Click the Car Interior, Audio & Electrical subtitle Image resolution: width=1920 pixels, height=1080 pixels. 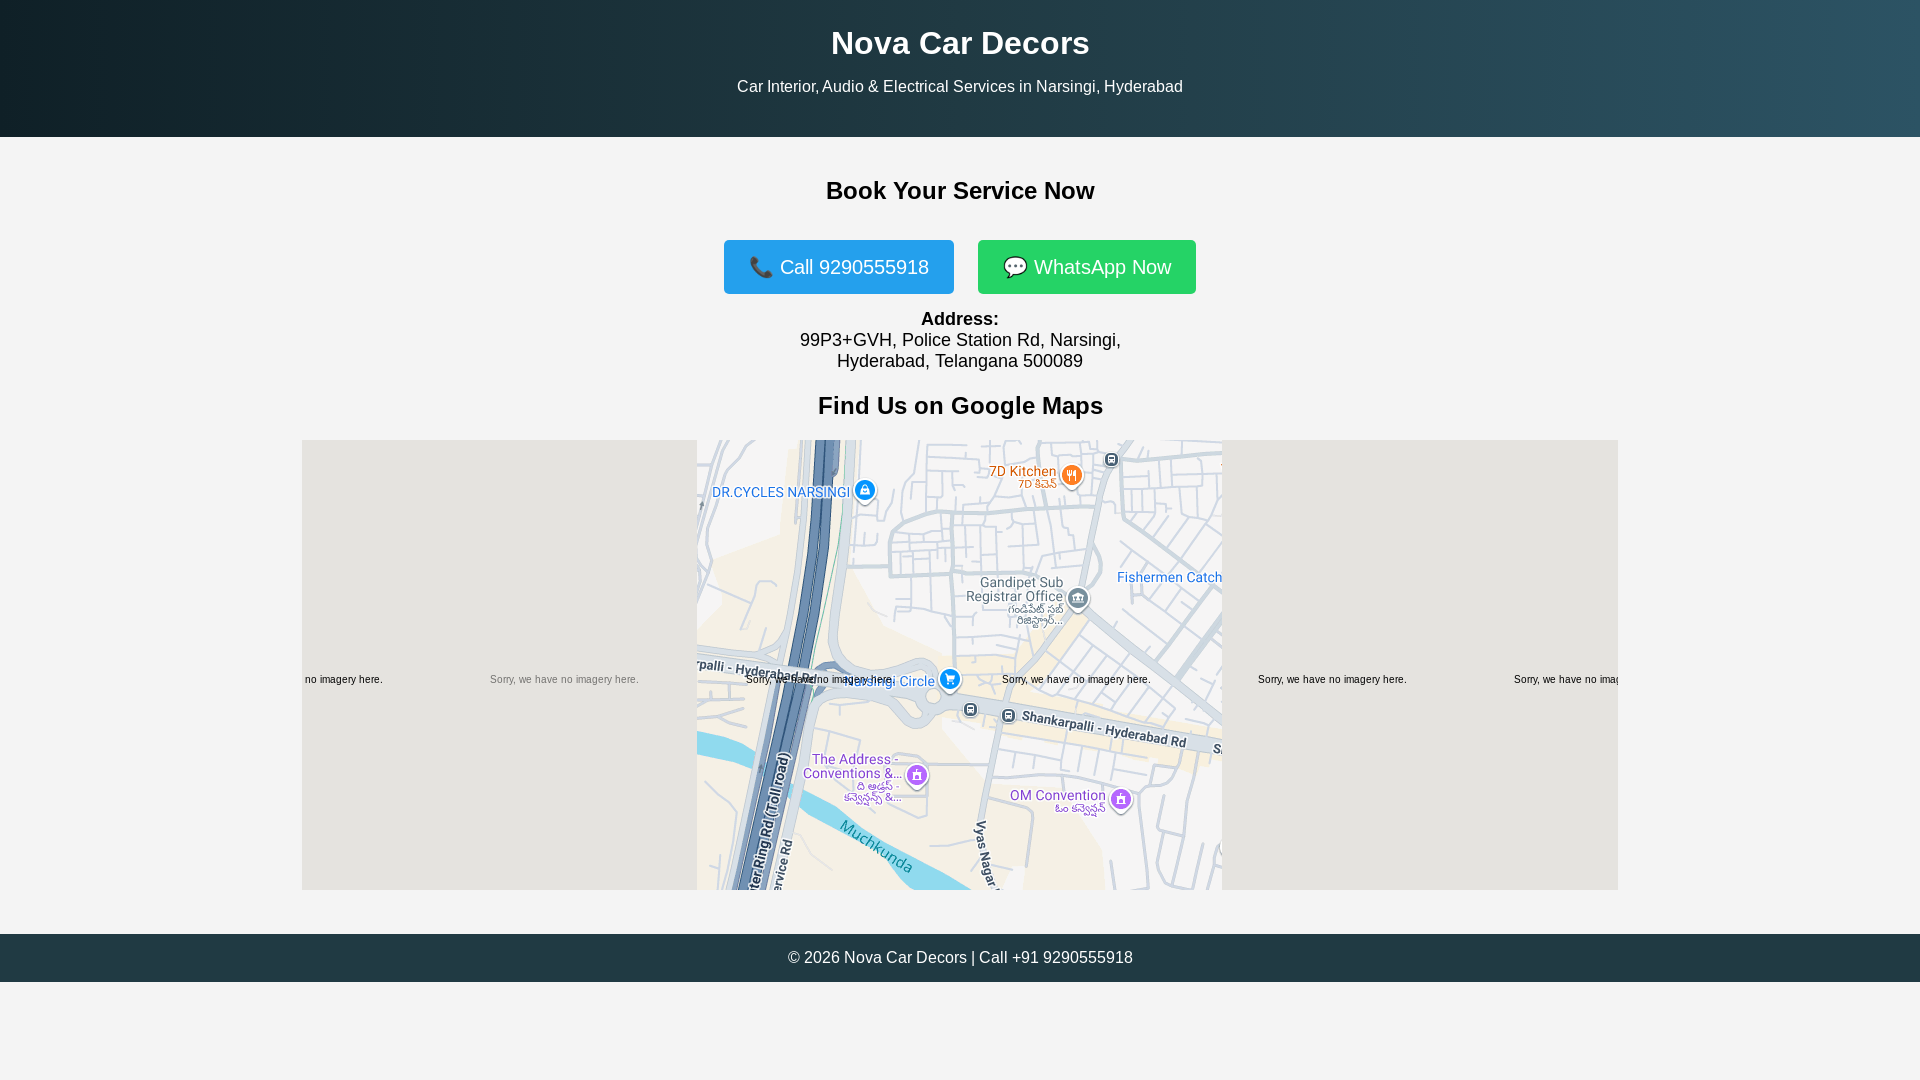tap(960, 87)
